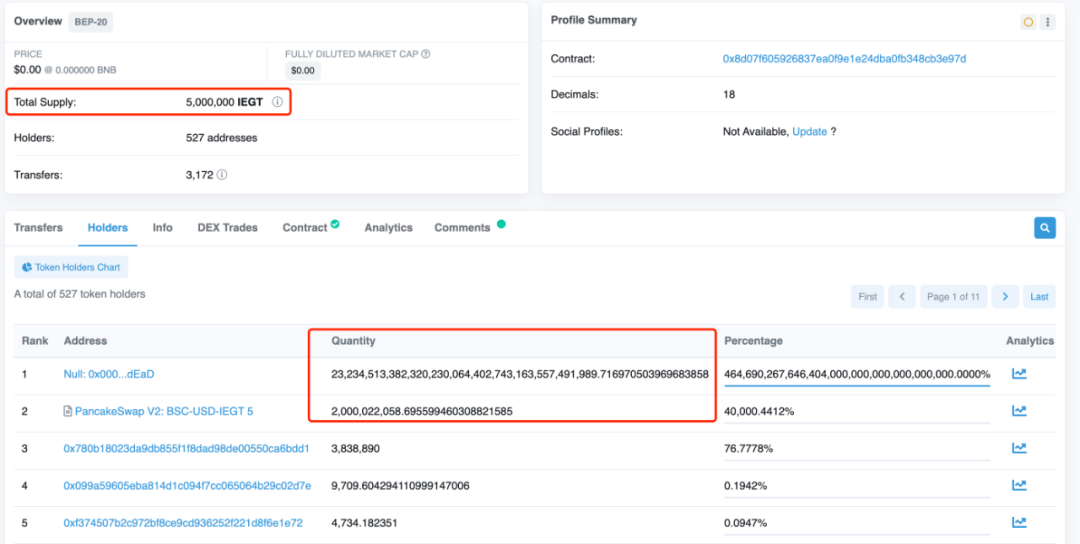This screenshot has width=1080, height=544.
Task: Click the Token Holders Chart button
Action: pyautogui.click(x=71, y=267)
